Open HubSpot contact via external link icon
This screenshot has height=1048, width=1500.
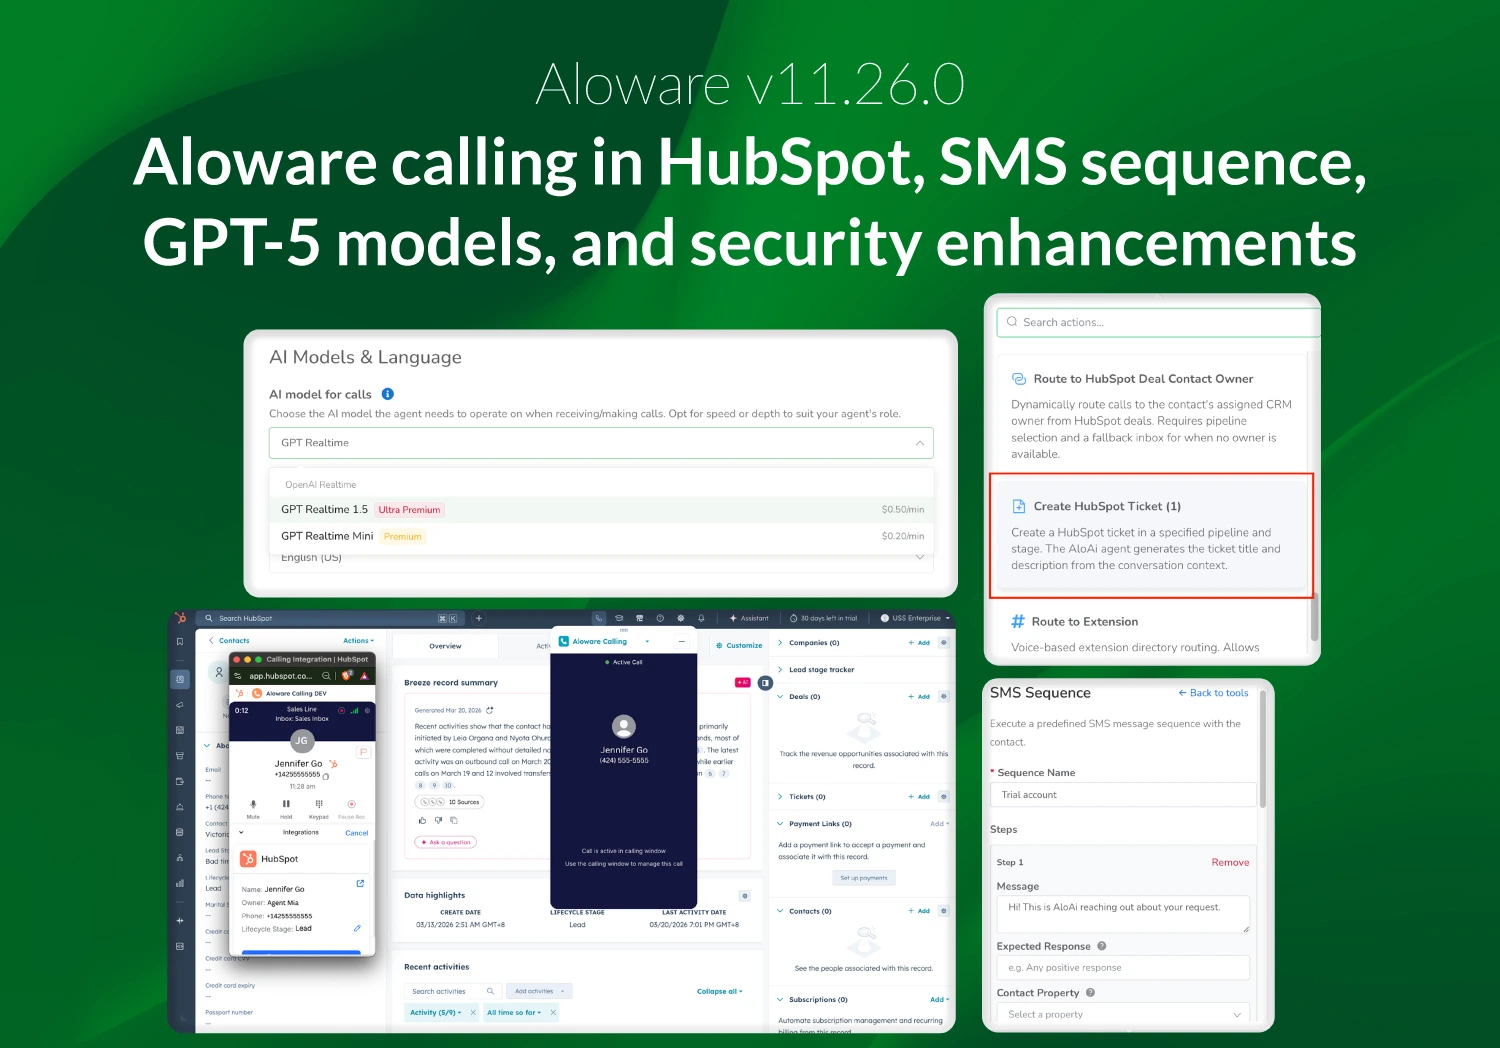click(x=360, y=883)
